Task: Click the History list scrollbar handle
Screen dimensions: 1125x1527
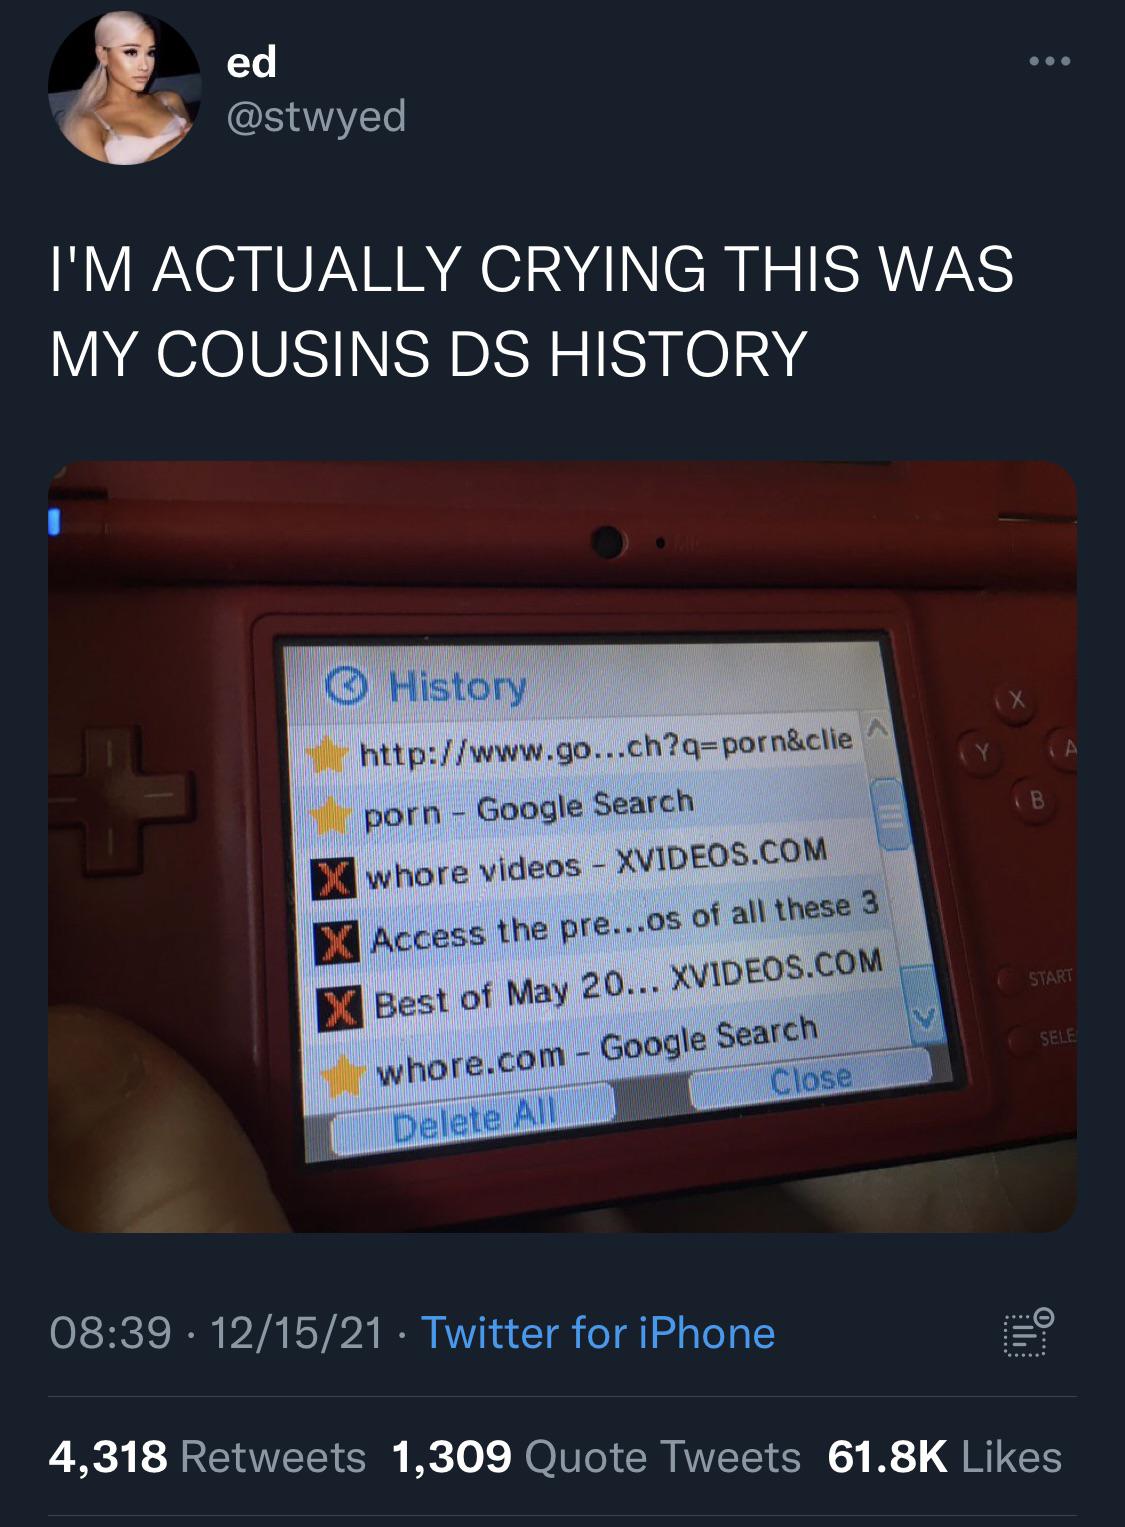Action: point(891,815)
